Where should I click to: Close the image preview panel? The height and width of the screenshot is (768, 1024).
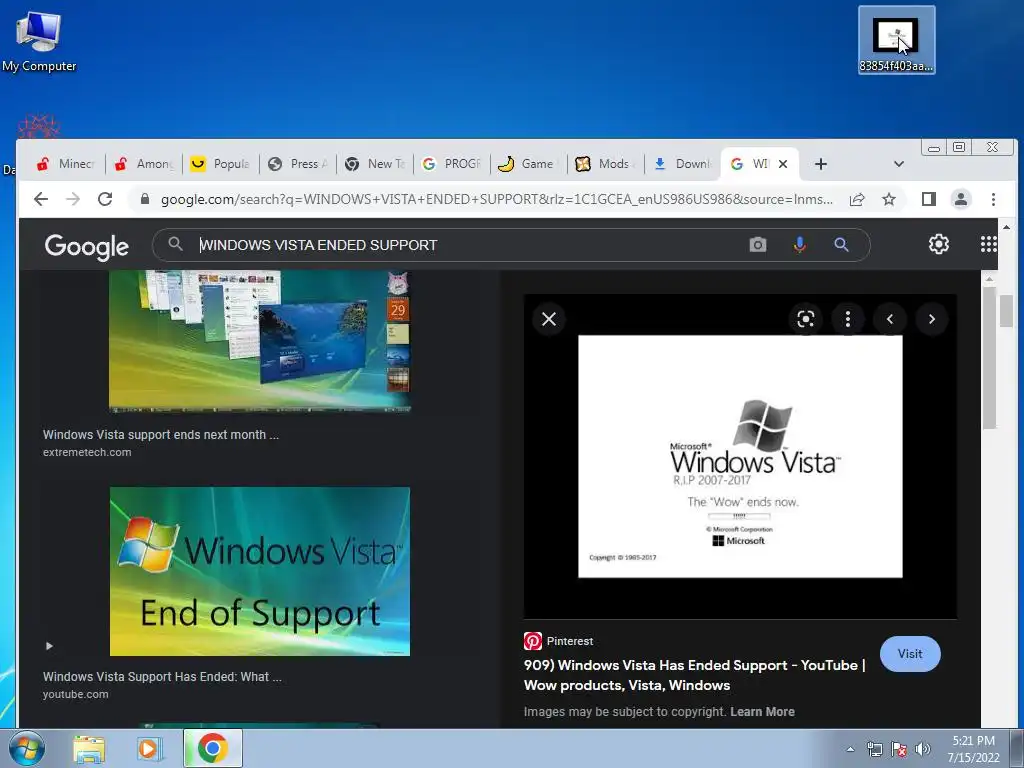pos(549,319)
